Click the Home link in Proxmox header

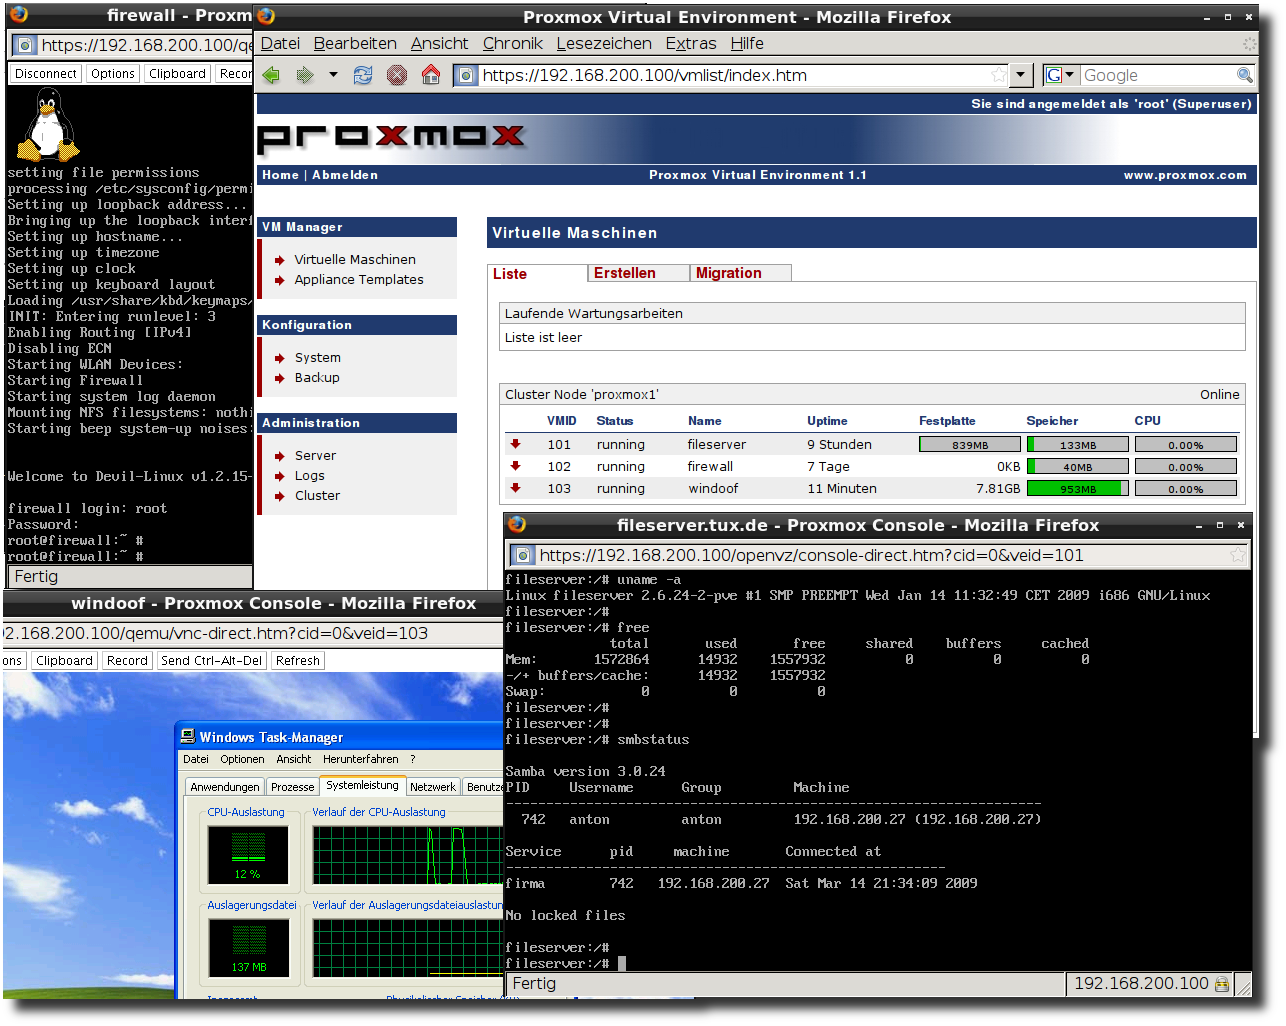(280, 175)
